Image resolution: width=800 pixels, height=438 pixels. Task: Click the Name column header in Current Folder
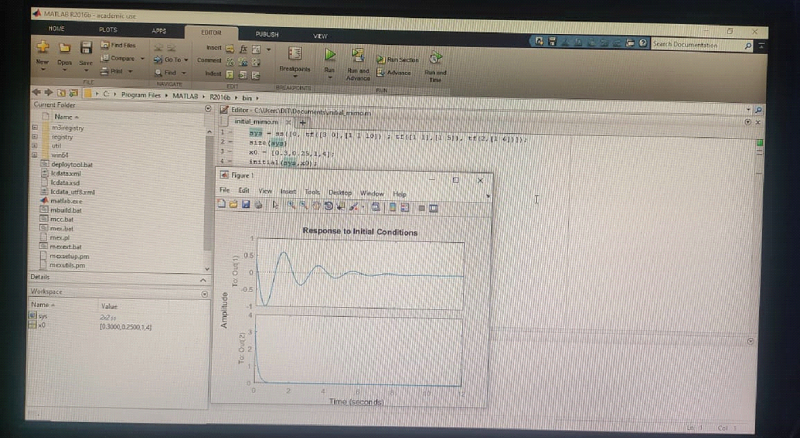(x=66, y=117)
